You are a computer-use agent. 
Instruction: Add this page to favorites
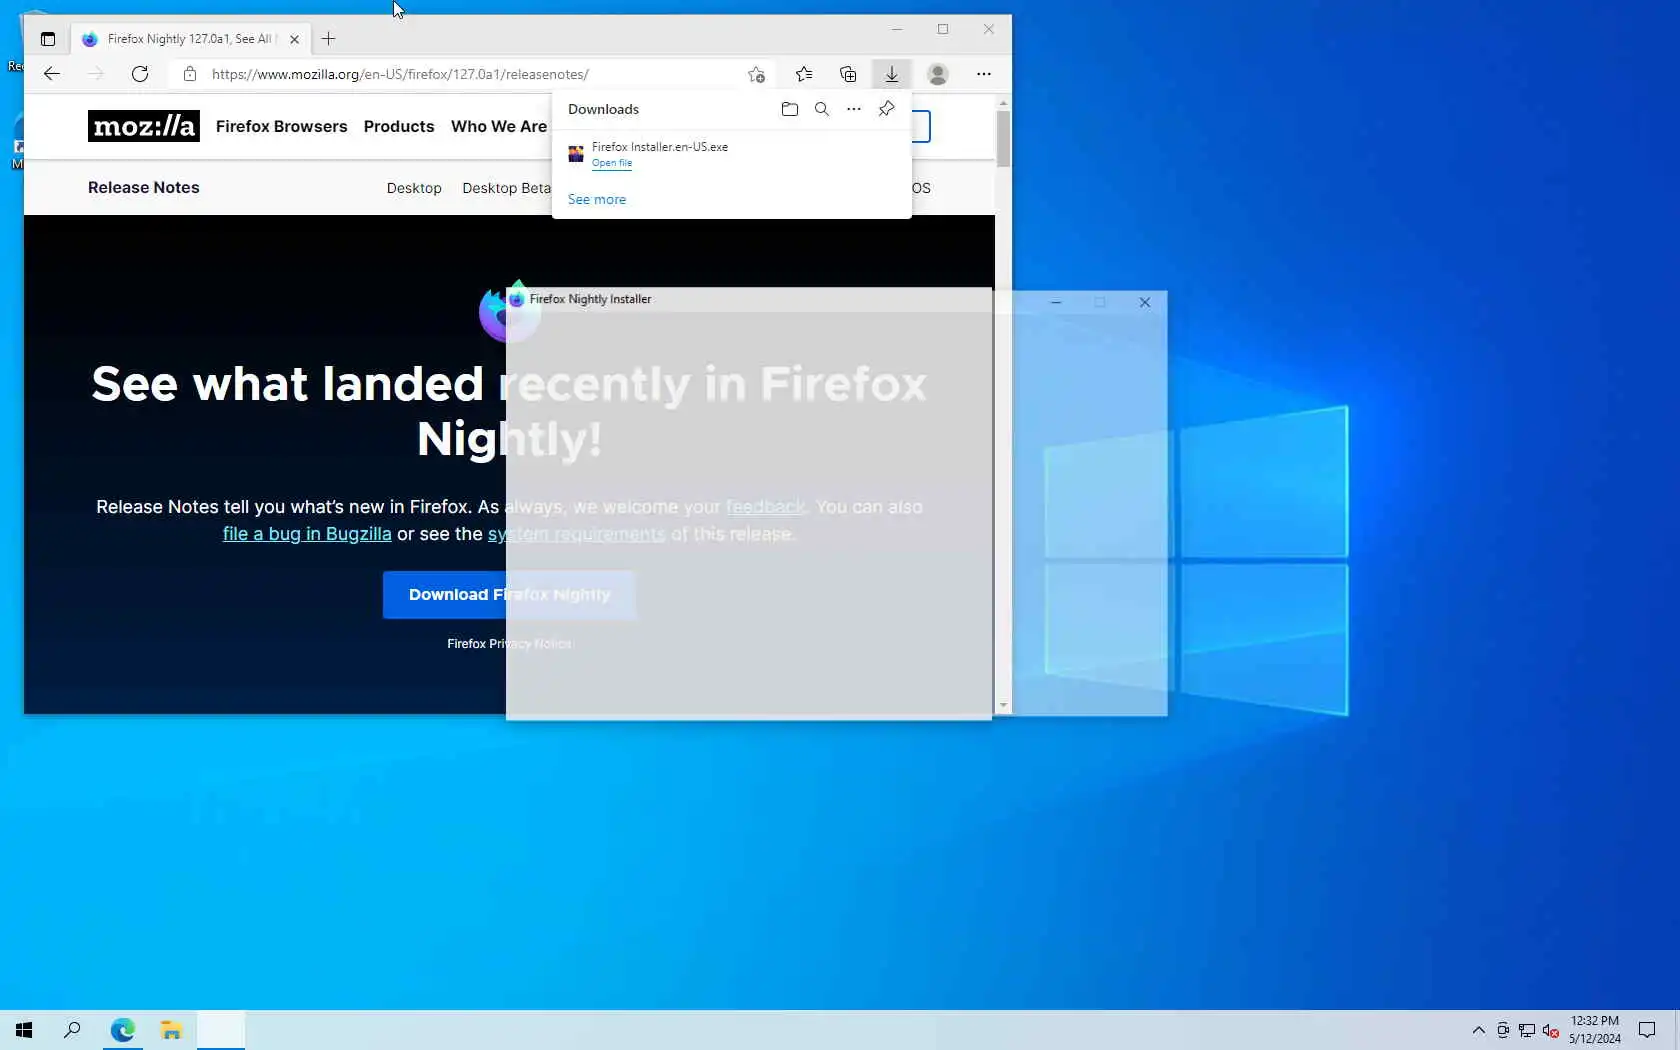click(756, 74)
